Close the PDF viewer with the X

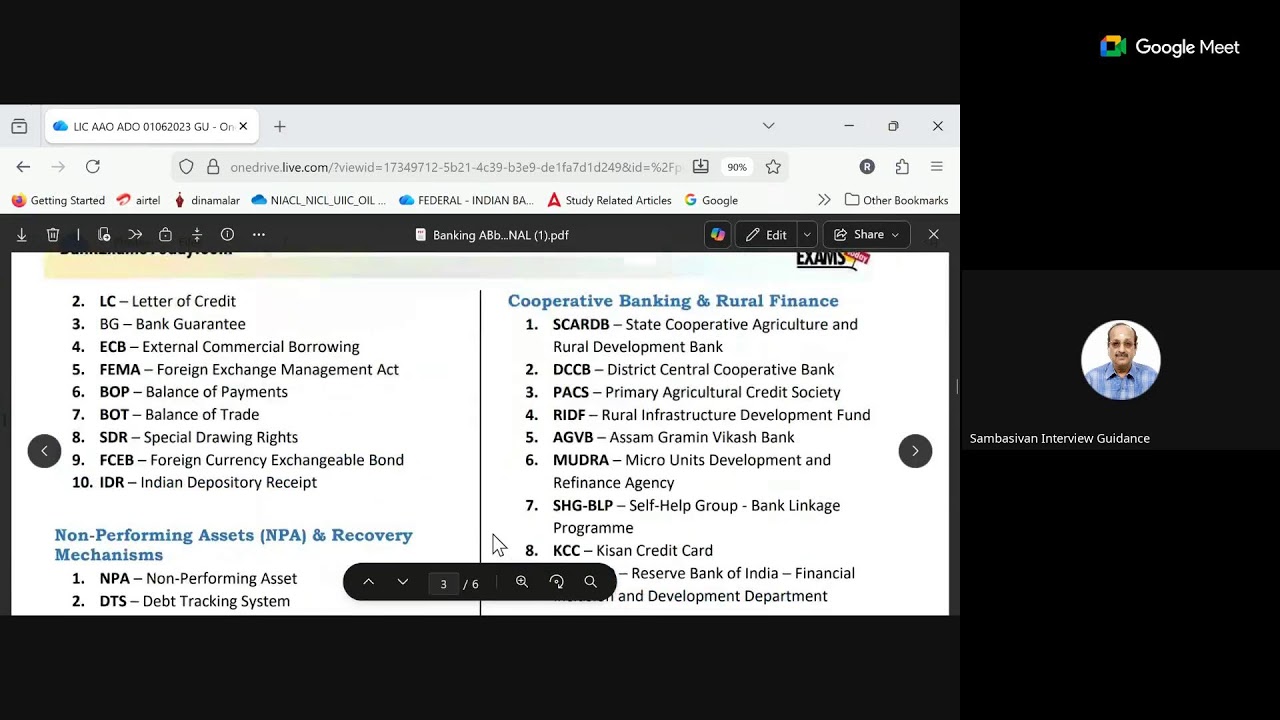(933, 235)
